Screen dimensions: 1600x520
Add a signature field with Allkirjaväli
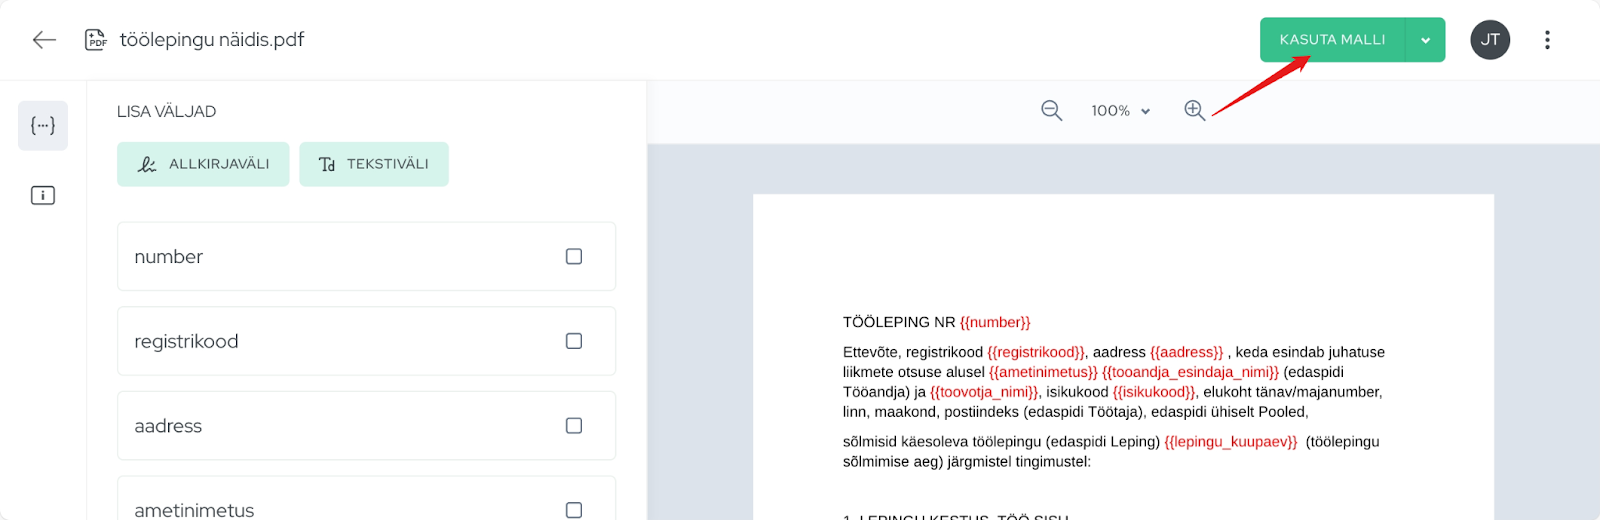(203, 164)
